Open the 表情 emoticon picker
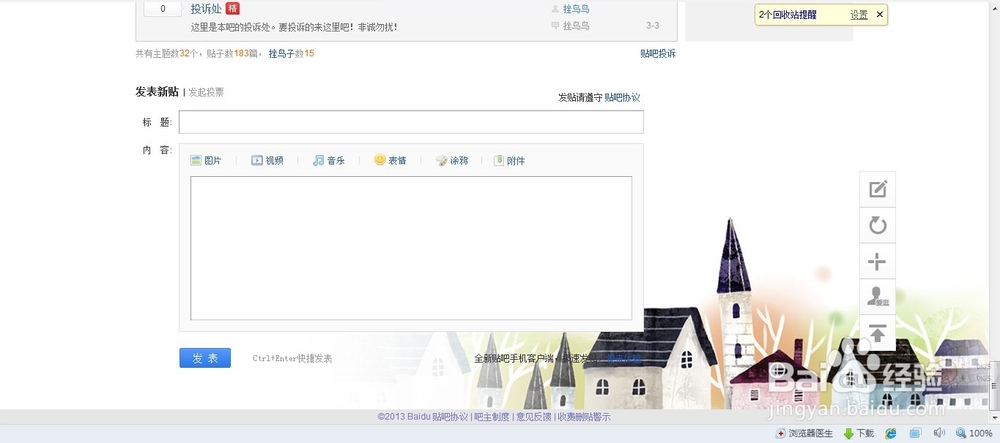The width and height of the screenshot is (1000, 443). [x=390, y=161]
